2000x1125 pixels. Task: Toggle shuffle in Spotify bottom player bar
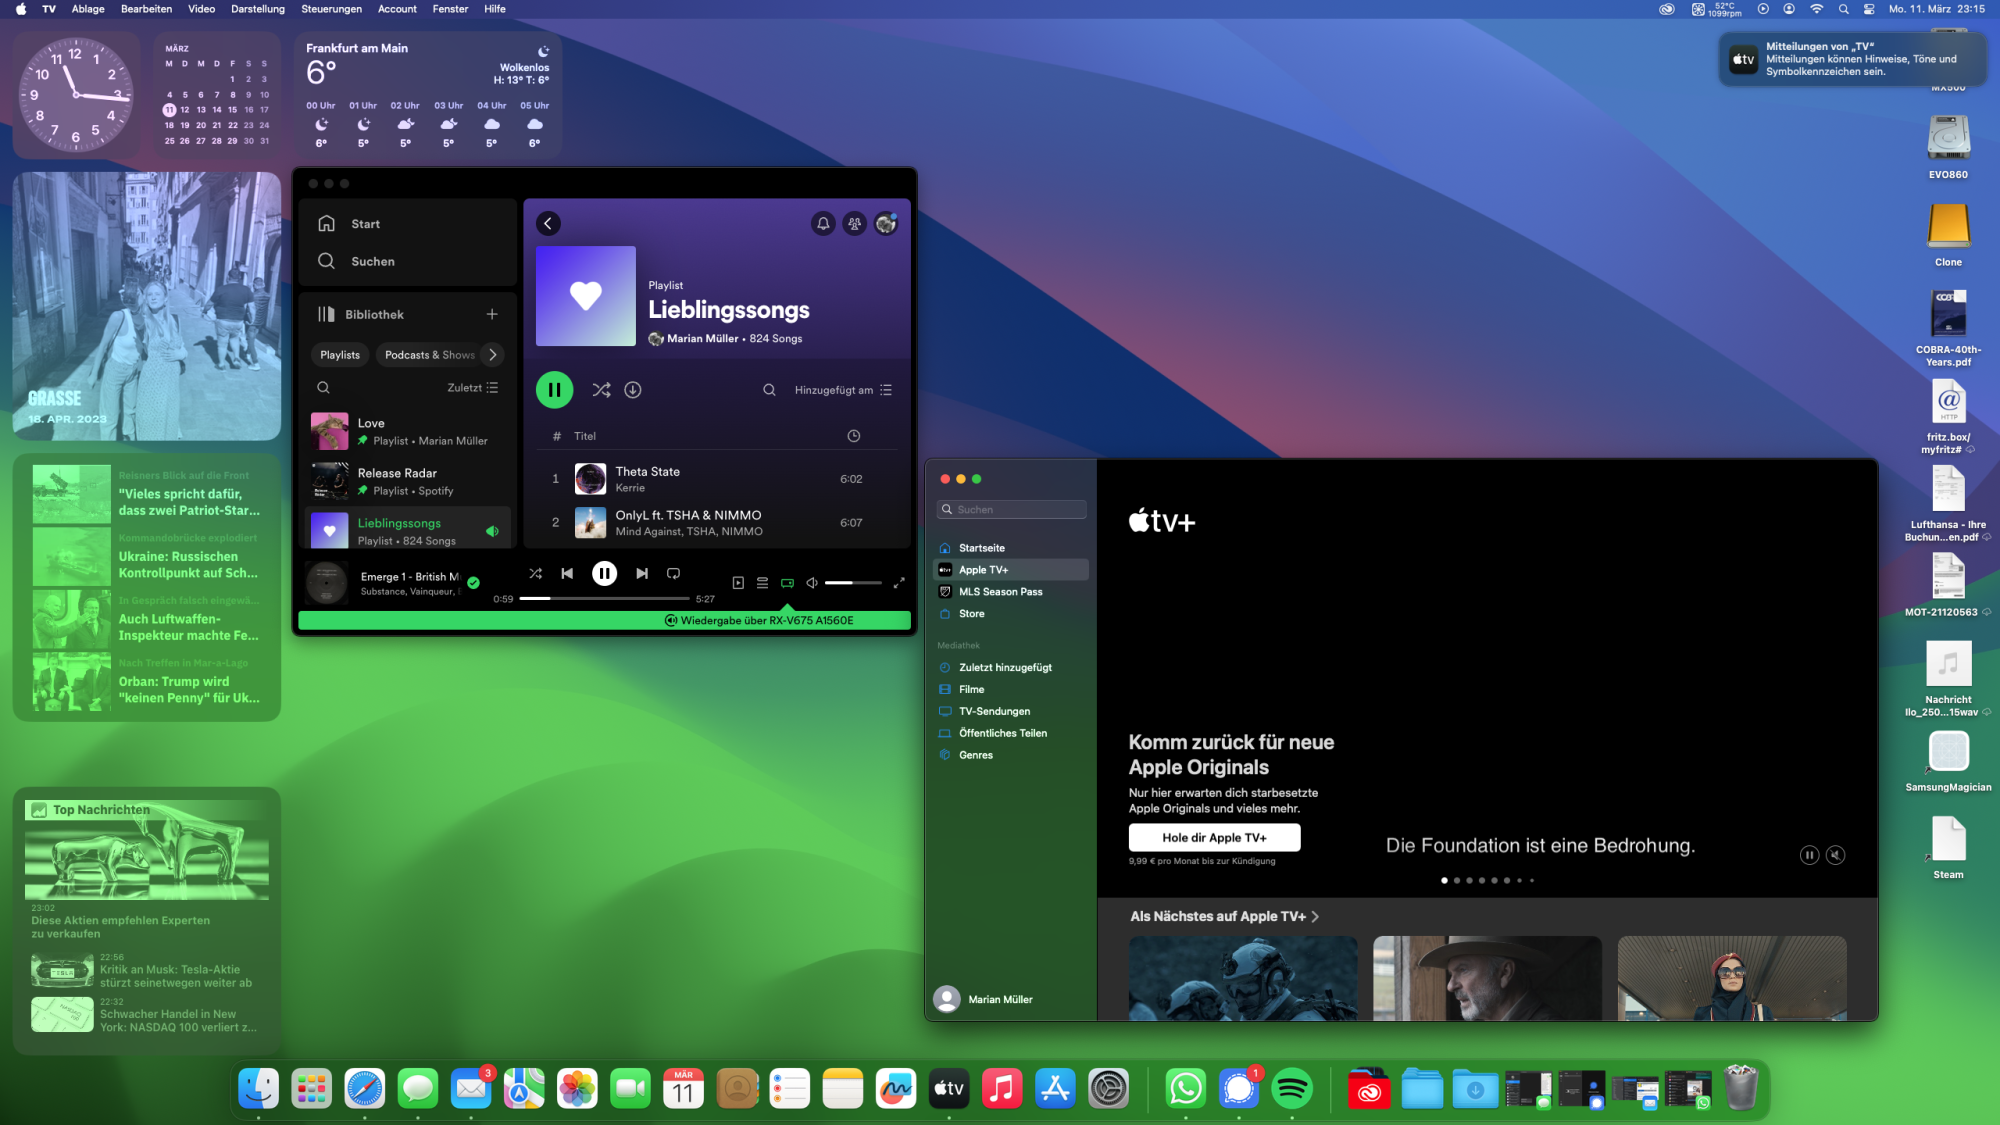[x=536, y=574]
